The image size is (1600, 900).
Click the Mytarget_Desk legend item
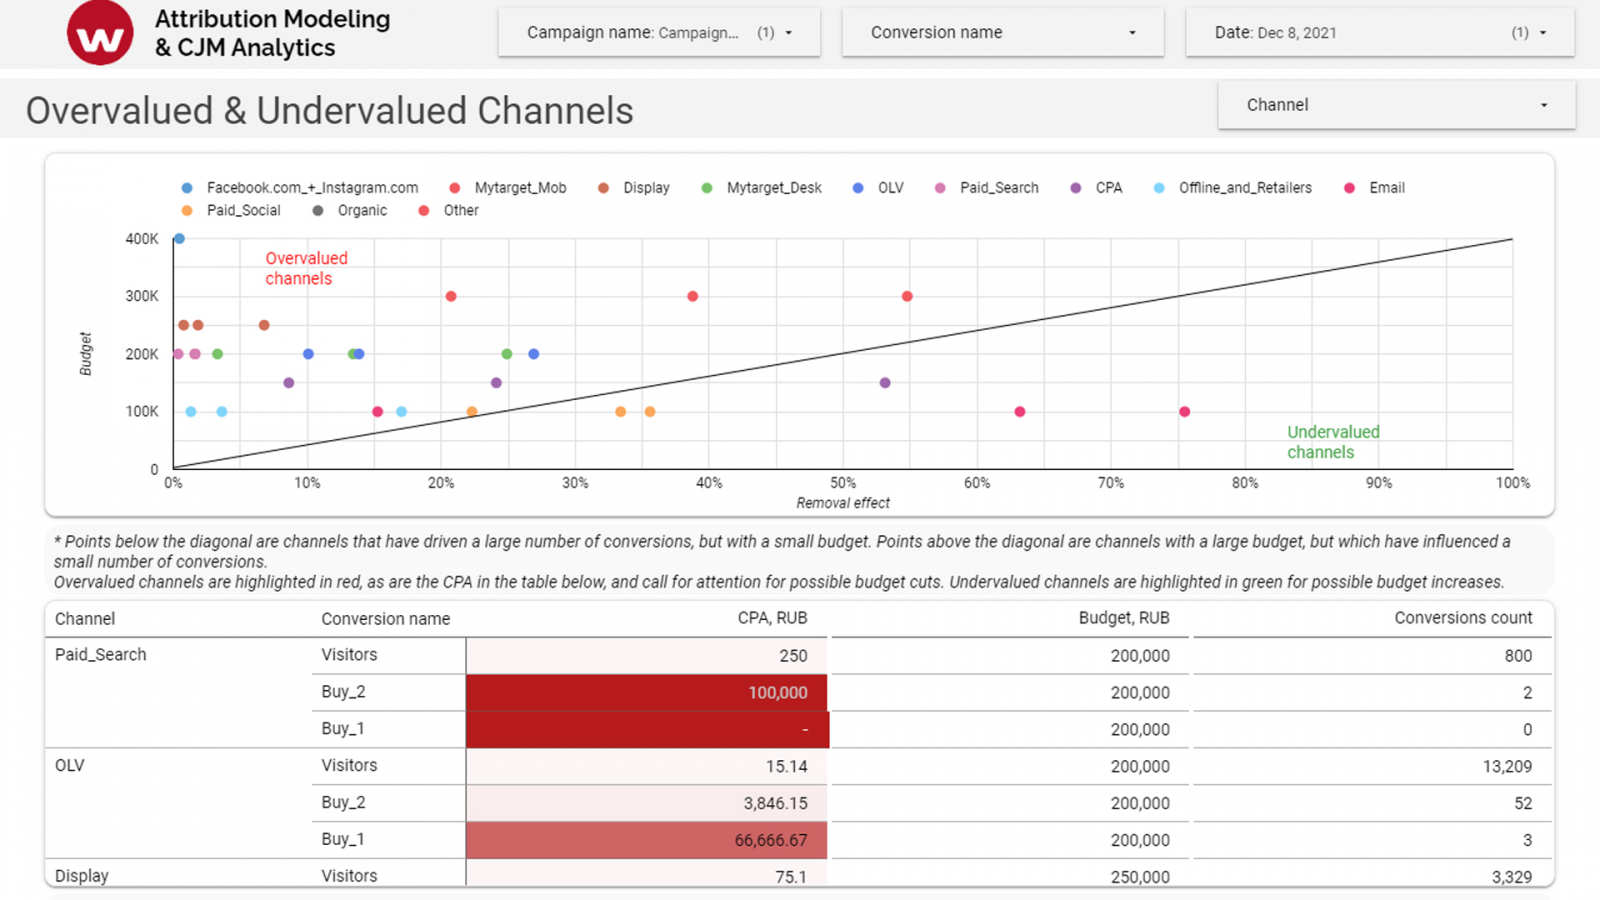point(773,188)
